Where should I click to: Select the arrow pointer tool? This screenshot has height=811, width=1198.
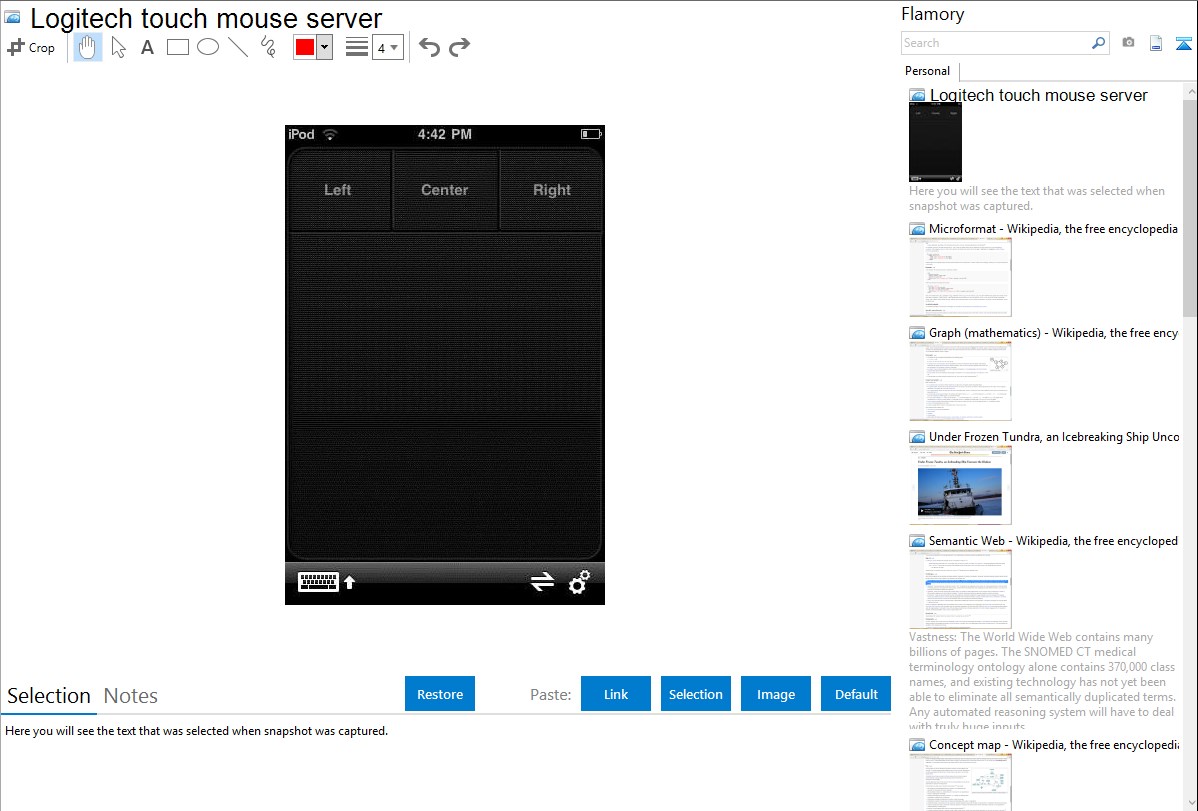pyautogui.click(x=119, y=47)
